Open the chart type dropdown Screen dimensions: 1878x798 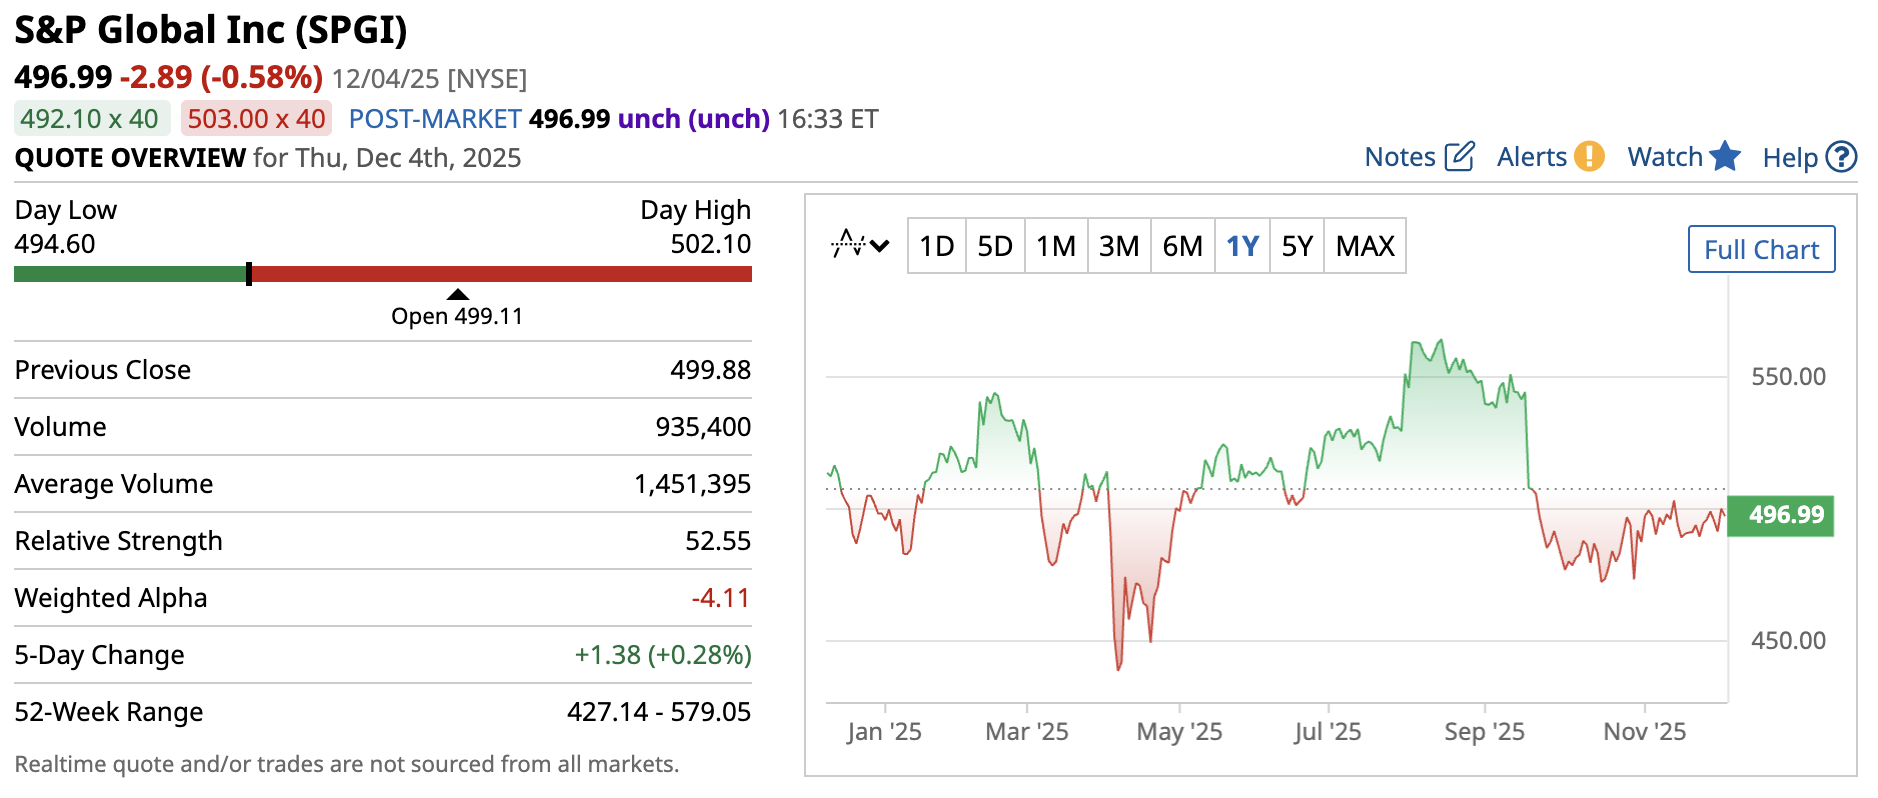click(x=859, y=245)
